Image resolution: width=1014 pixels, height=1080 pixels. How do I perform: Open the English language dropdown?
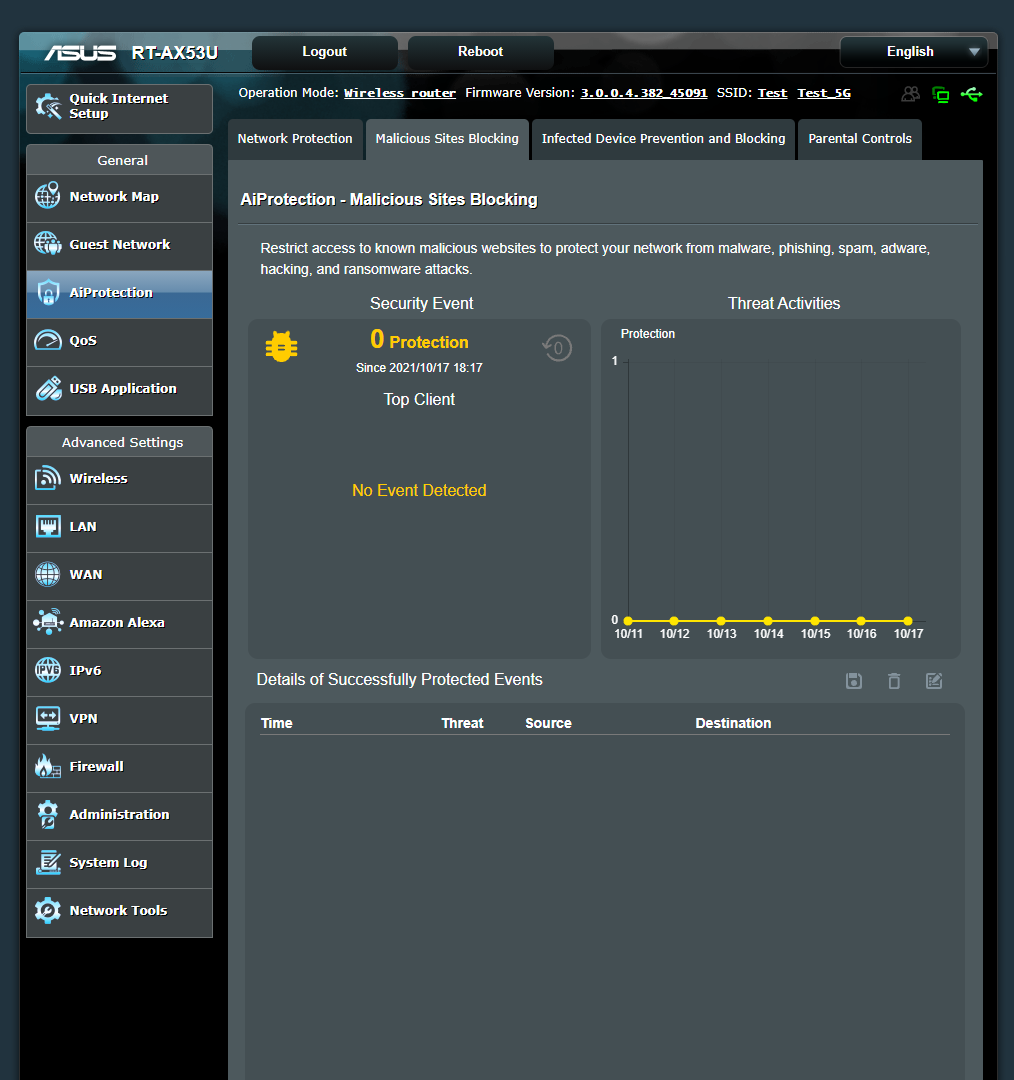click(913, 52)
